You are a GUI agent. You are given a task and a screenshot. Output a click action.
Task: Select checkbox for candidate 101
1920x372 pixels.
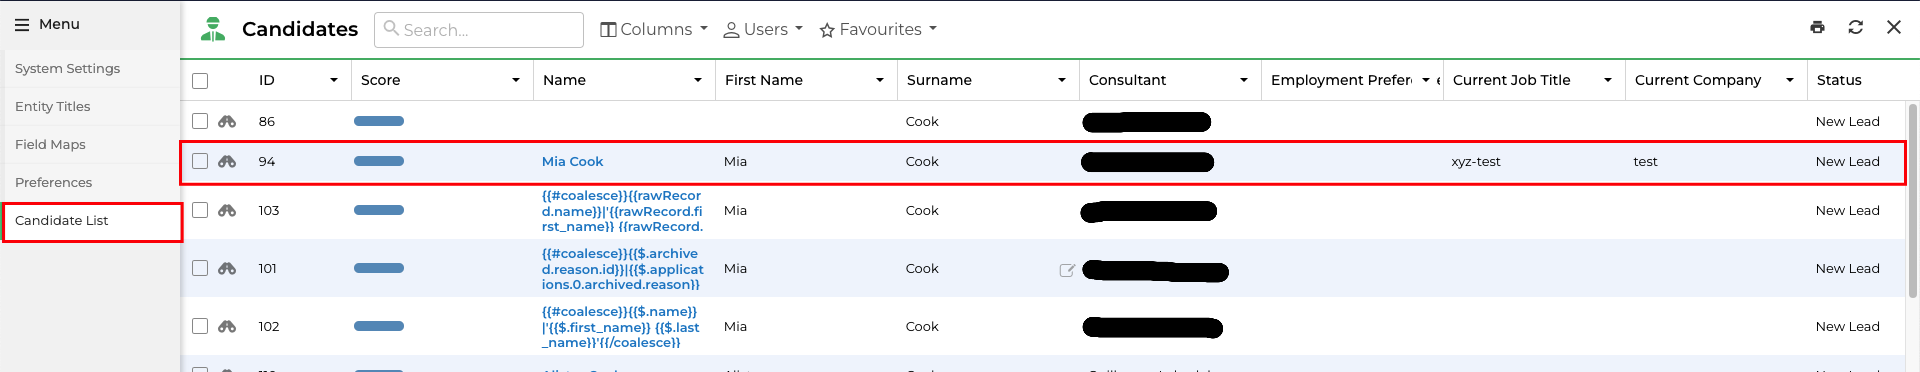click(x=200, y=268)
